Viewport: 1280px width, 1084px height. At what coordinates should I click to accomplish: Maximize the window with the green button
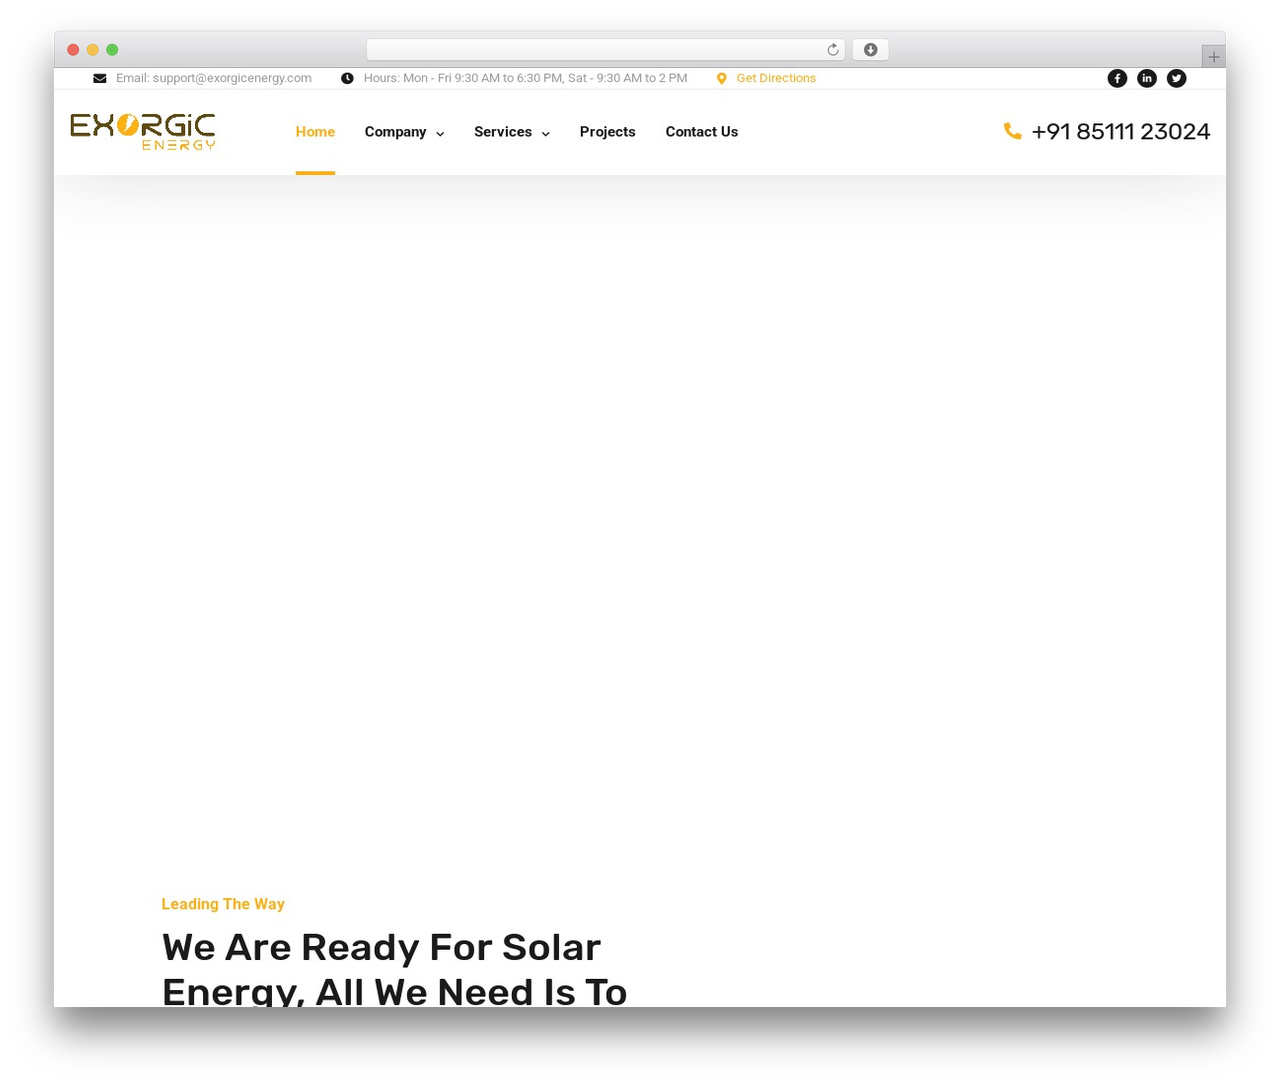[x=112, y=50]
